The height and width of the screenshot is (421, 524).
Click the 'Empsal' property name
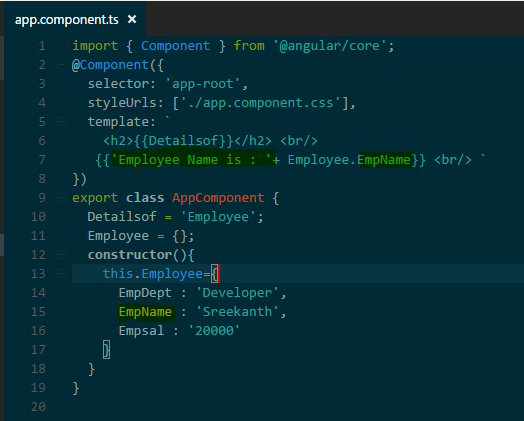(x=141, y=331)
